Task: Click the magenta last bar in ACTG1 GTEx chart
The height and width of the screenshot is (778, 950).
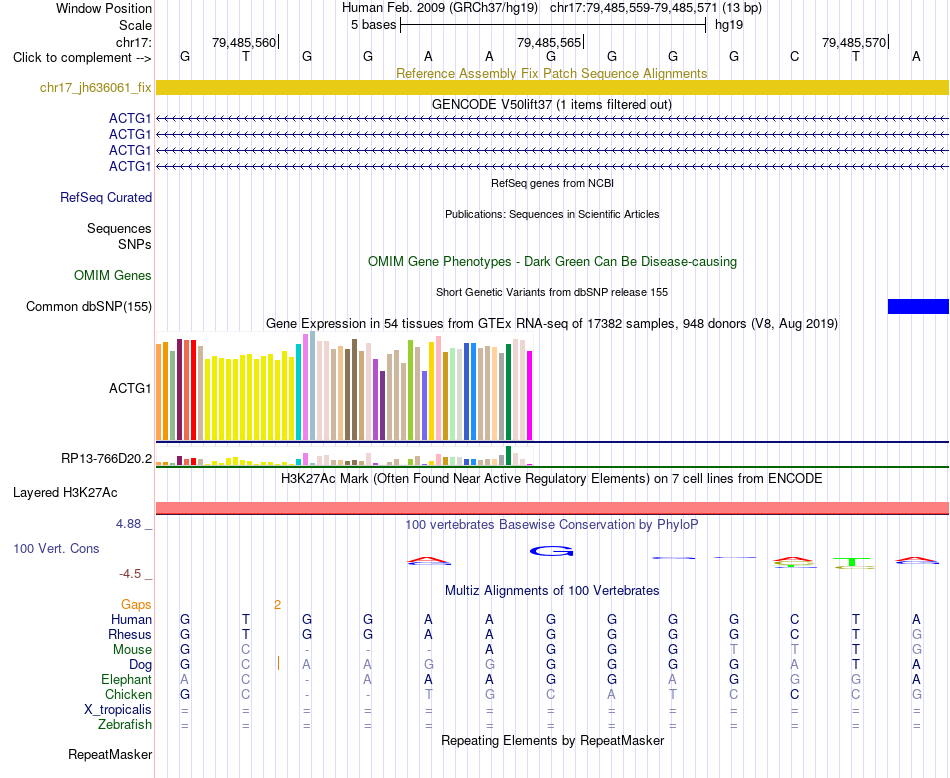Action: [x=530, y=396]
